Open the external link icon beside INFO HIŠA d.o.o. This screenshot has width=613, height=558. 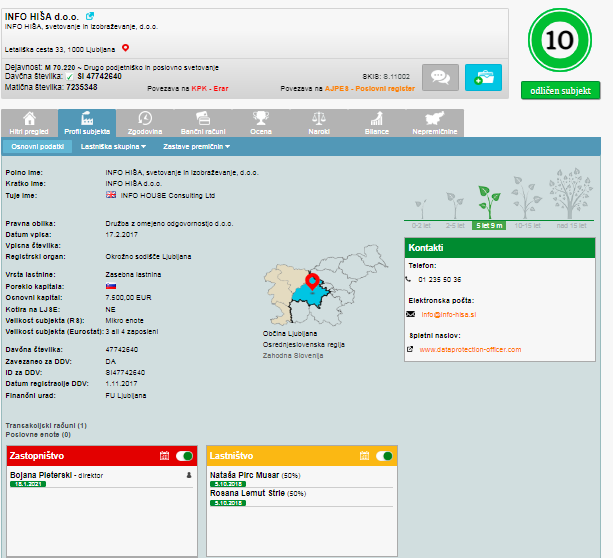pos(90,16)
